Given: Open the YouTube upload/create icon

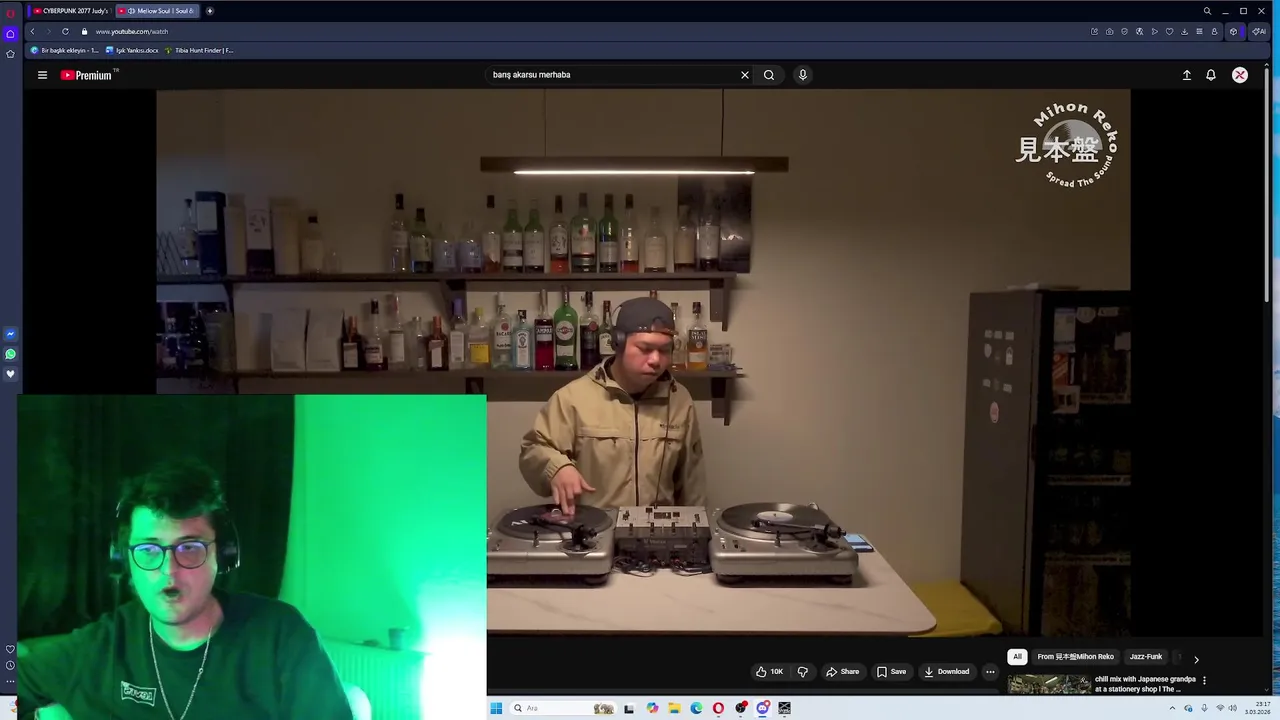Looking at the screenshot, I should click(1187, 75).
